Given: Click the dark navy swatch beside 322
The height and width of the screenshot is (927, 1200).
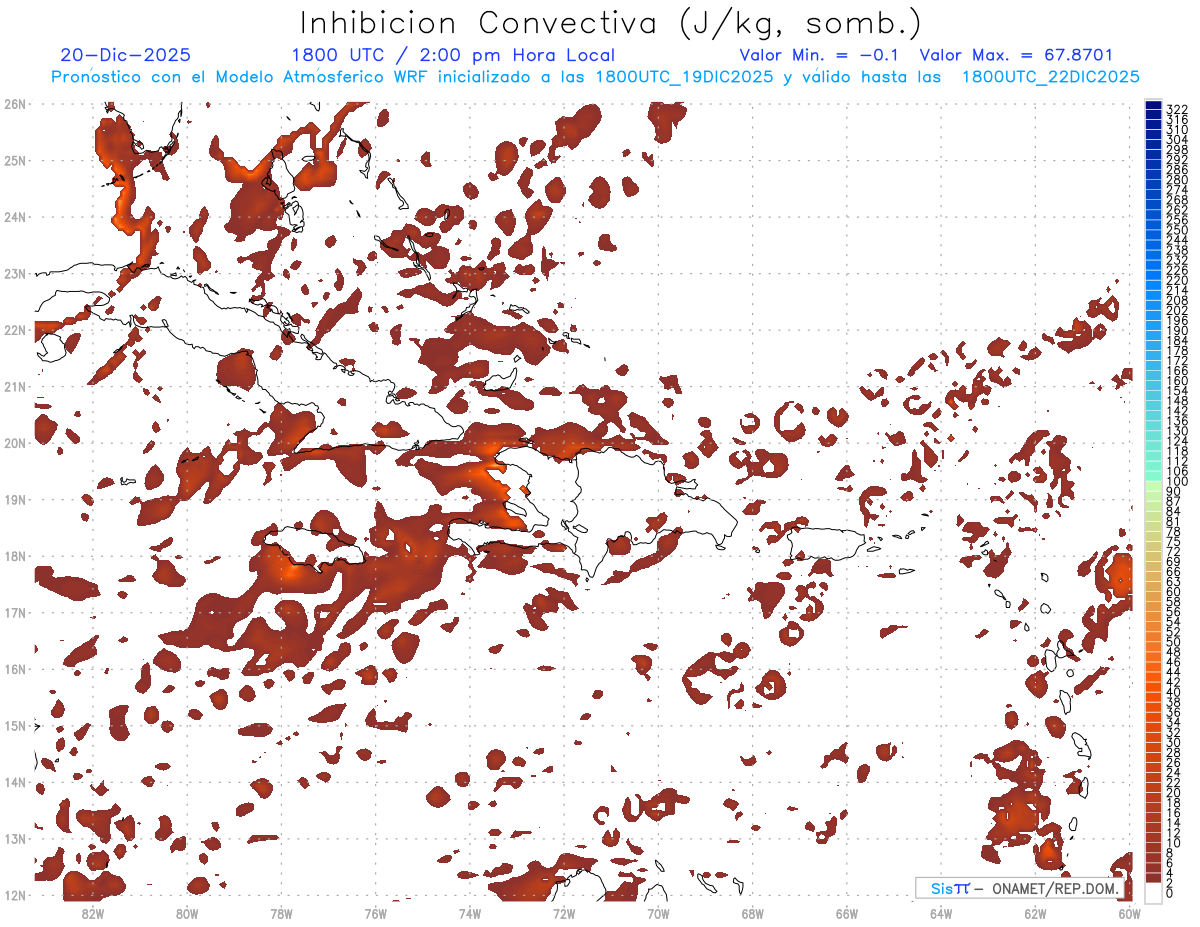Looking at the screenshot, I should (1153, 106).
